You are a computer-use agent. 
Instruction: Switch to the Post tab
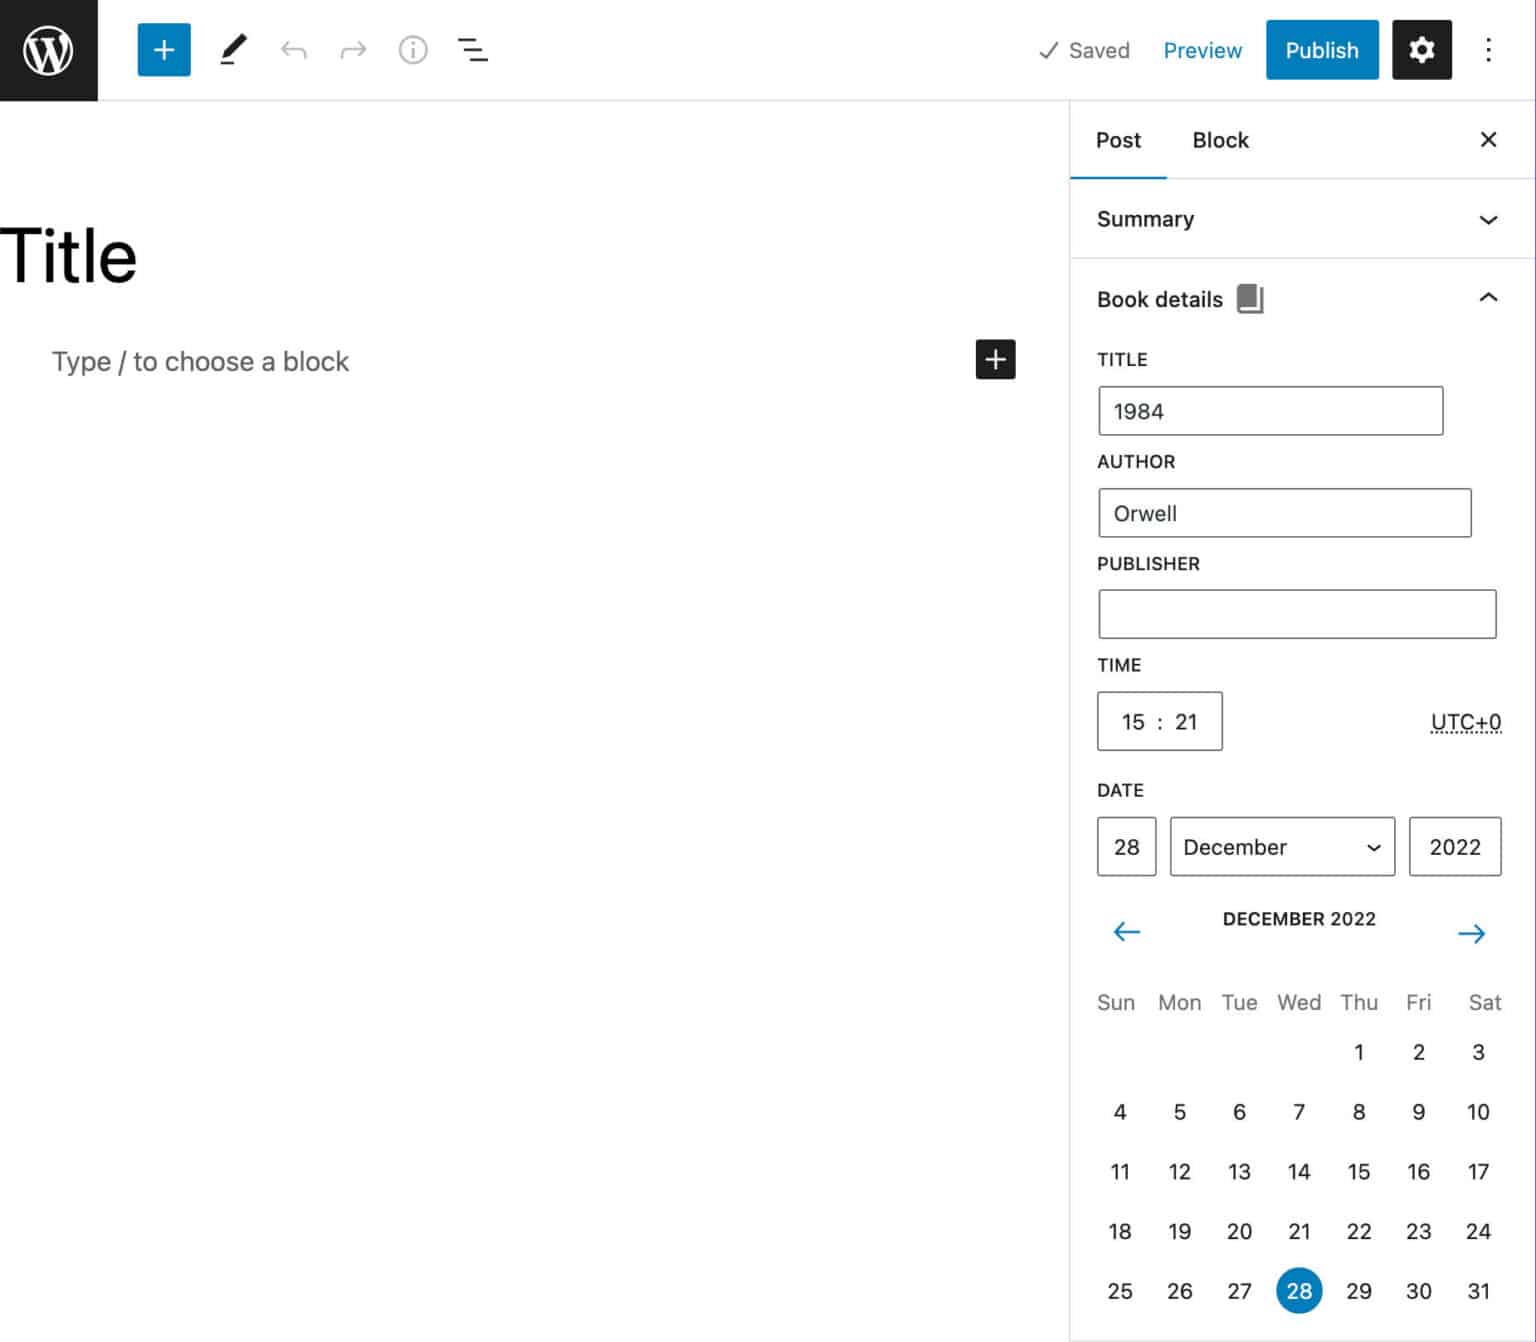(x=1117, y=140)
